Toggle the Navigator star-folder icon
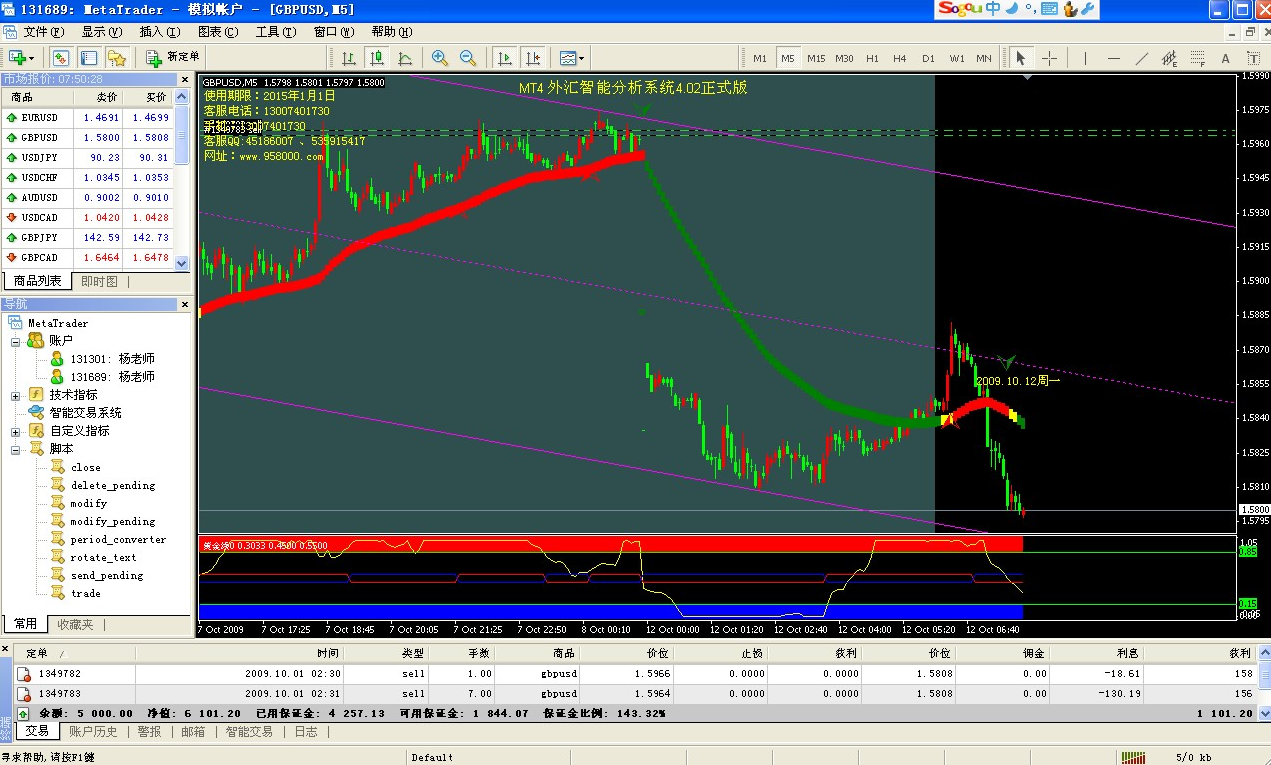The image size is (1271, 765). tap(116, 58)
